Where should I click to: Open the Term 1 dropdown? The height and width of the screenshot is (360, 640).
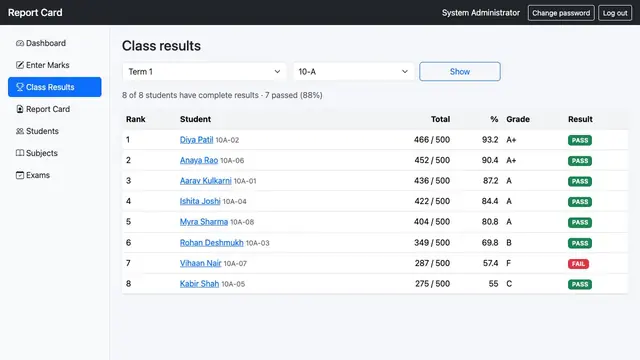point(204,71)
